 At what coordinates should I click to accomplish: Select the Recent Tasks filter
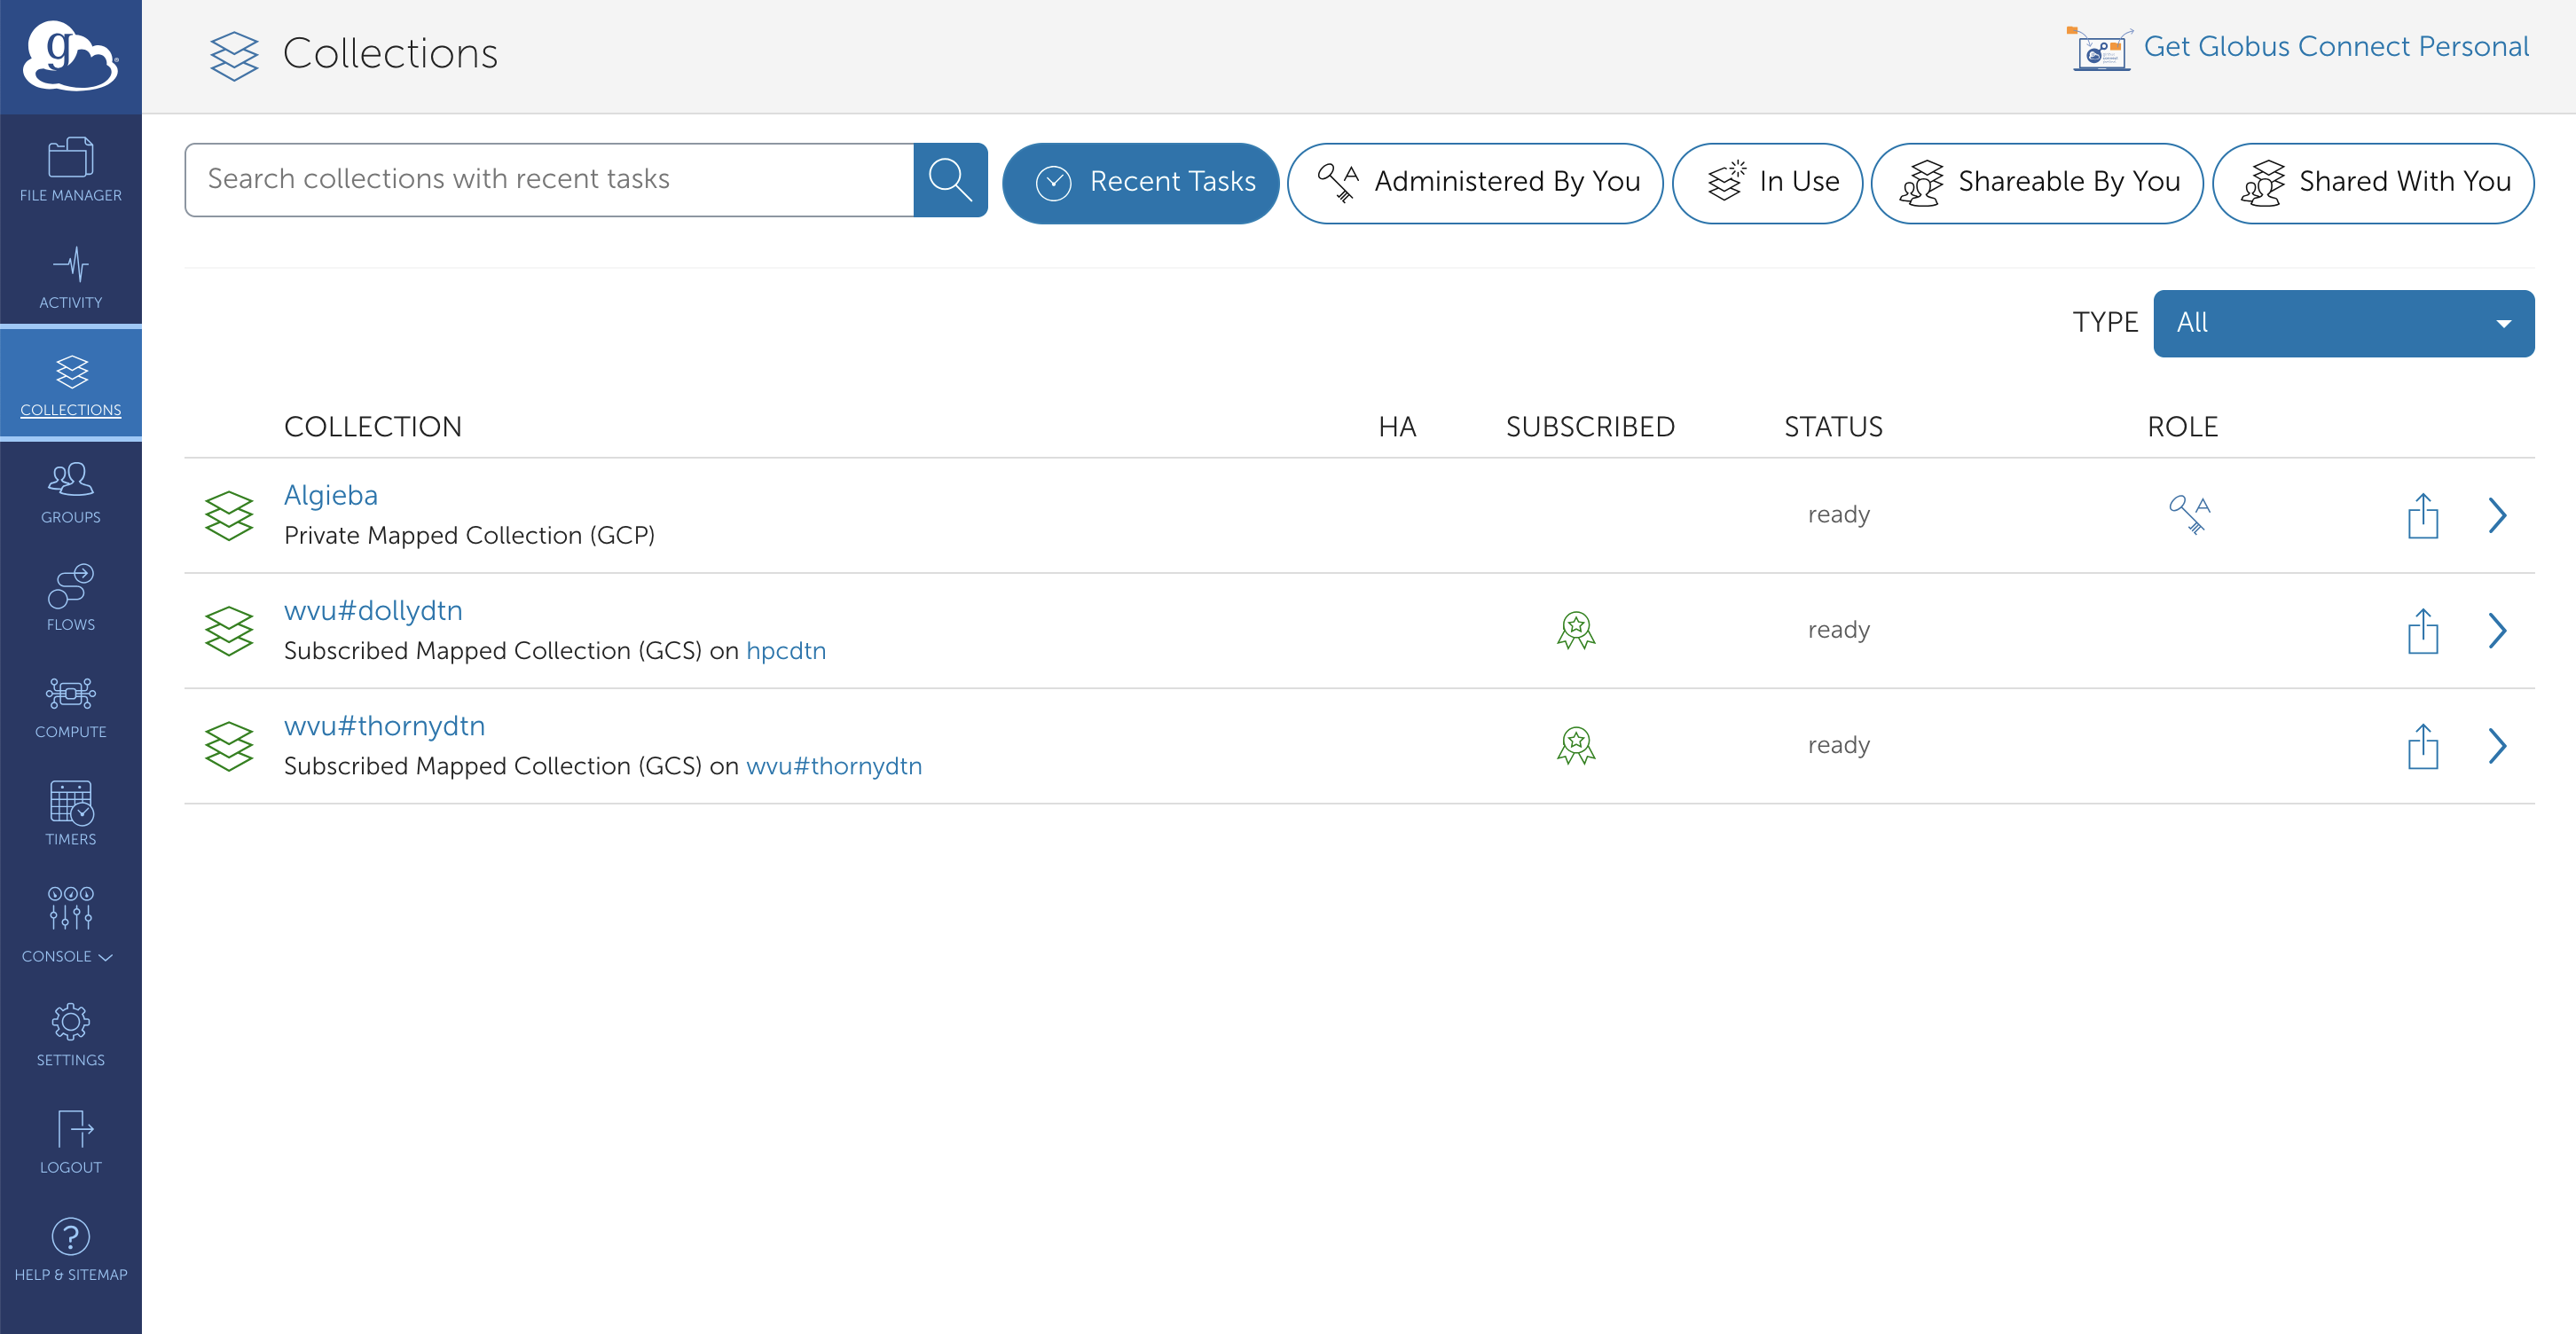click(x=1140, y=183)
